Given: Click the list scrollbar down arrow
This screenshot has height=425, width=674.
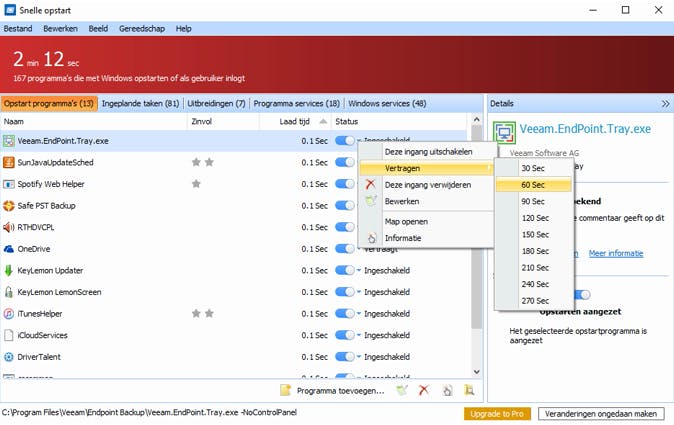Looking at the screenshot, I should [x=477, y=371].
